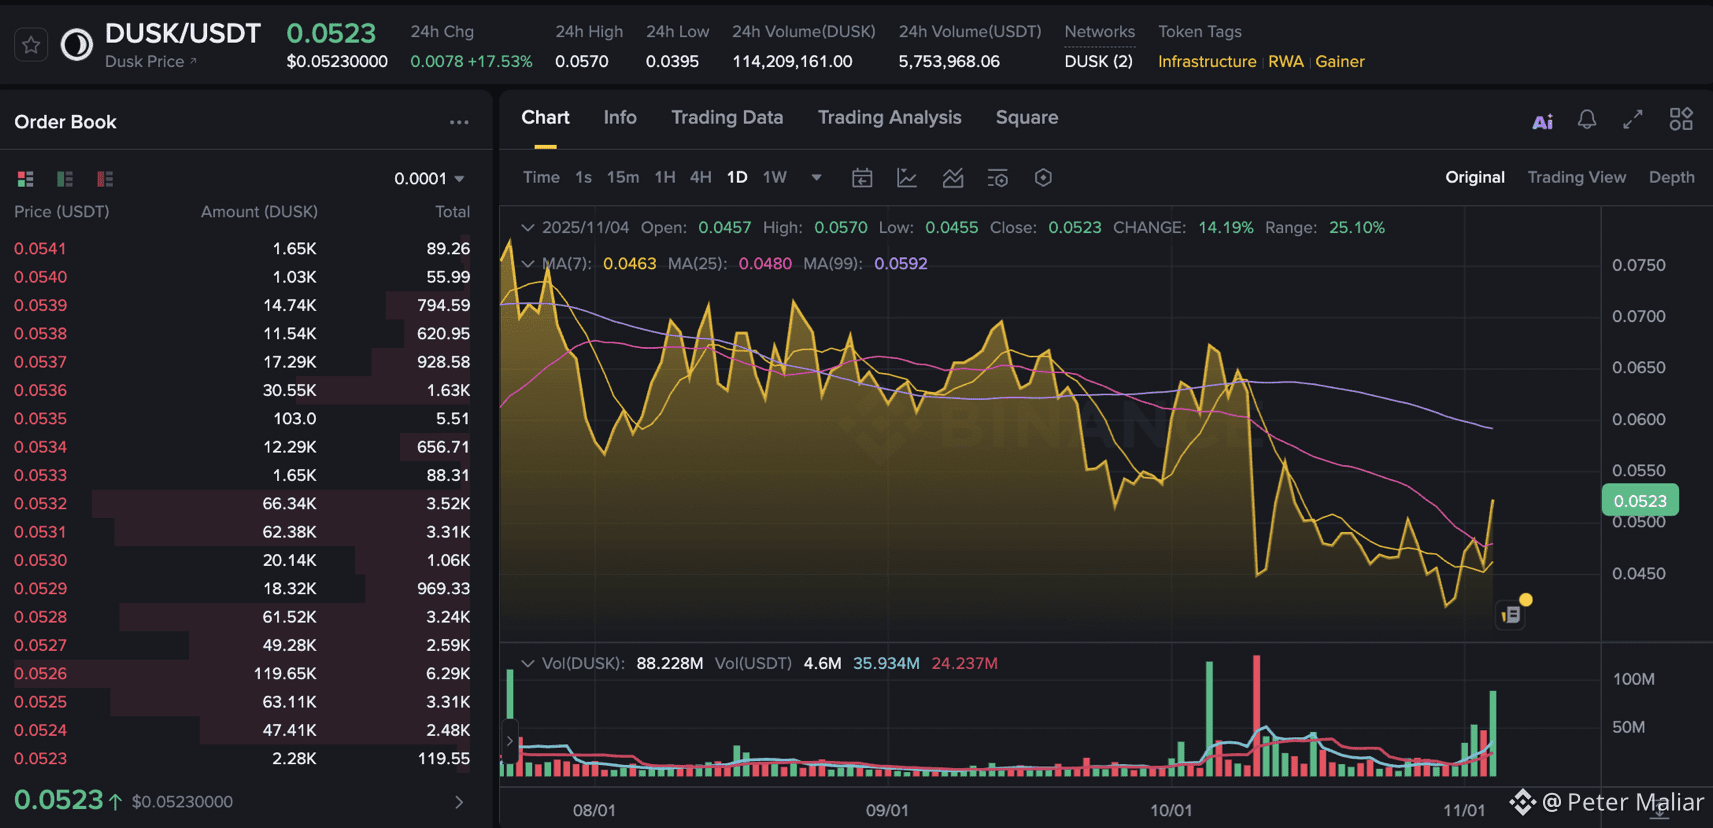
Task: Open the AI analysis icon
Action: (x=1542, y=121)
